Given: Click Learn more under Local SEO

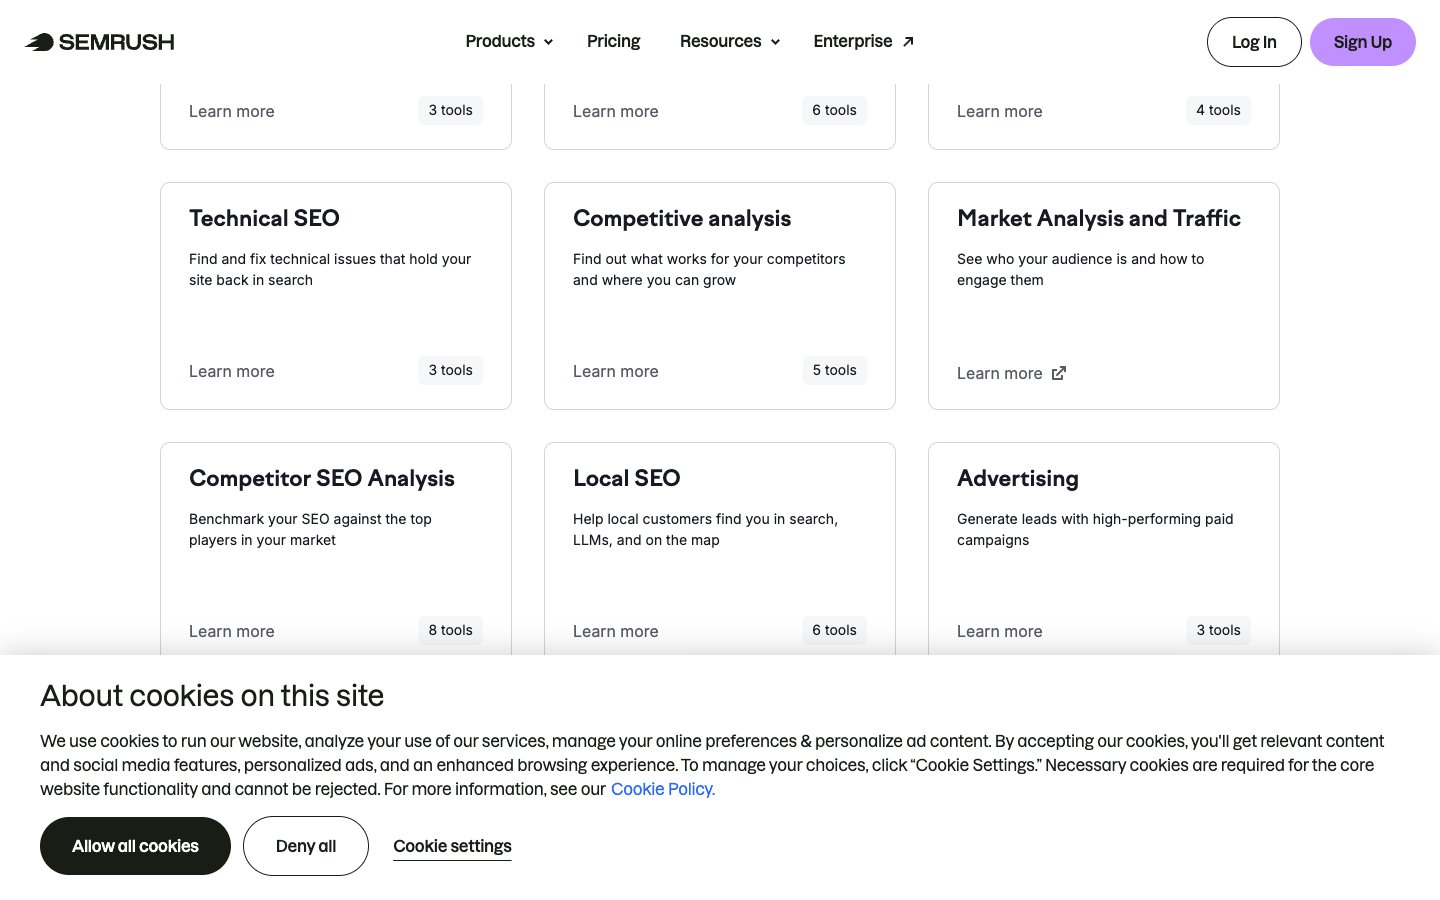Looking at the screenshot, I should click(x=615, y=631).
